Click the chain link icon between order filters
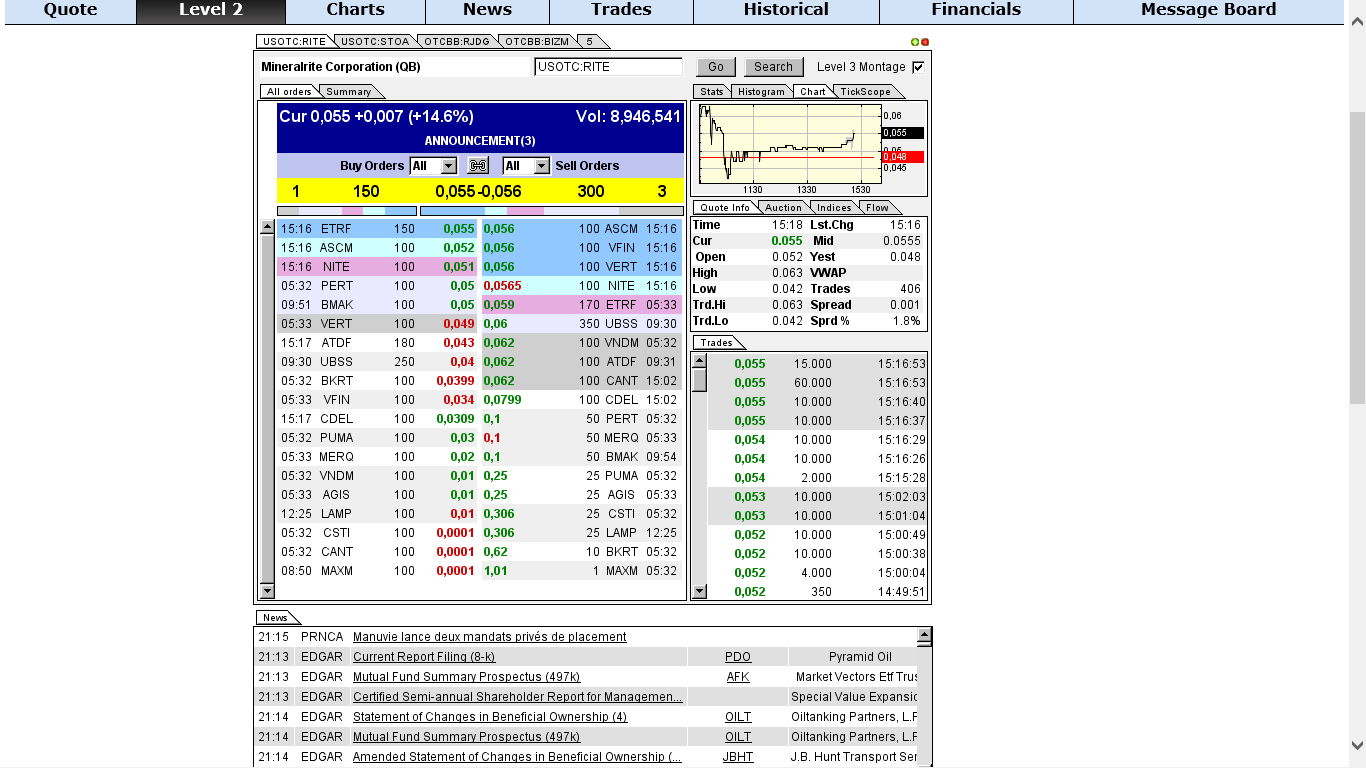1366x768 pixels. click(x=477, y=166)
